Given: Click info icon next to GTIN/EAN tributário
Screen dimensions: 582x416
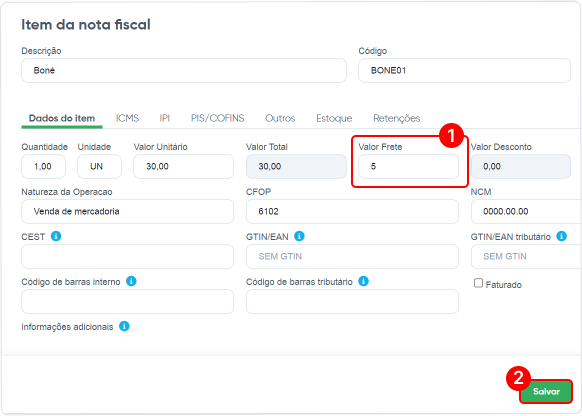Looking at the screenshot, I should tap(561, 236).
